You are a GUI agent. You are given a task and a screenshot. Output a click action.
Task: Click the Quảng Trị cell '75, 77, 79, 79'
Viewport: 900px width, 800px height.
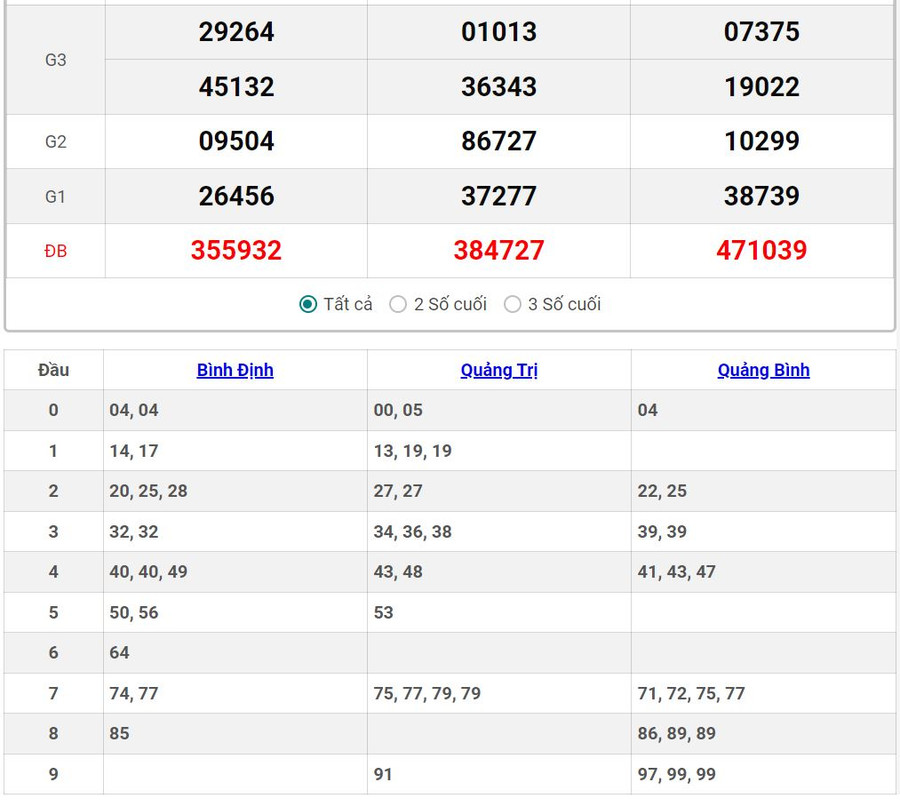click(x=427, y=693)
